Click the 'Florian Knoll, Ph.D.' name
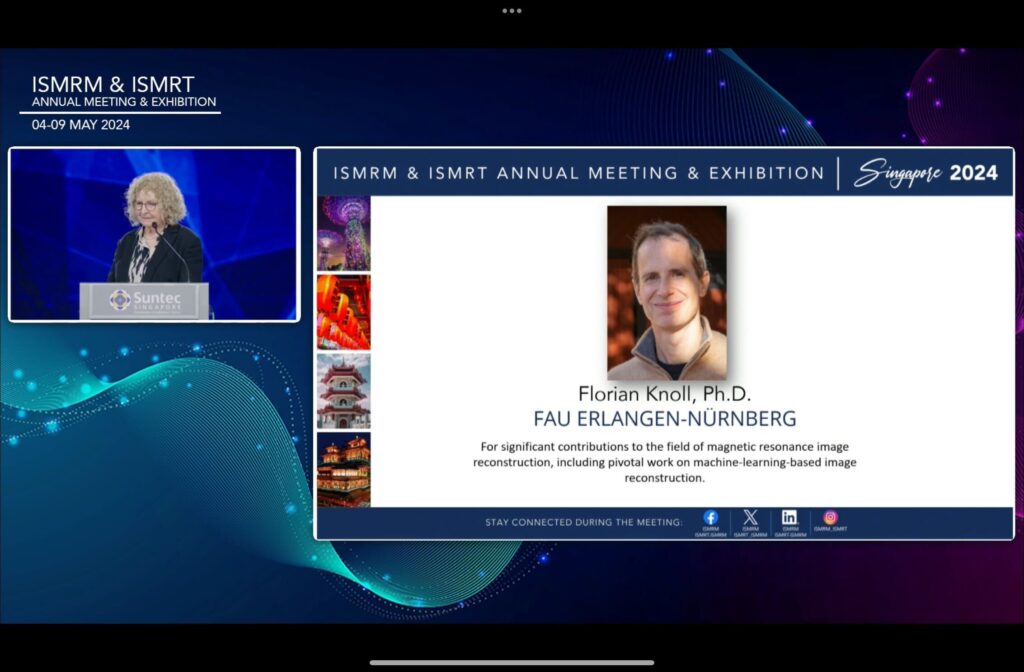Screen dimensions: 1024x672 pyautogui.click(x=665, y=394)
